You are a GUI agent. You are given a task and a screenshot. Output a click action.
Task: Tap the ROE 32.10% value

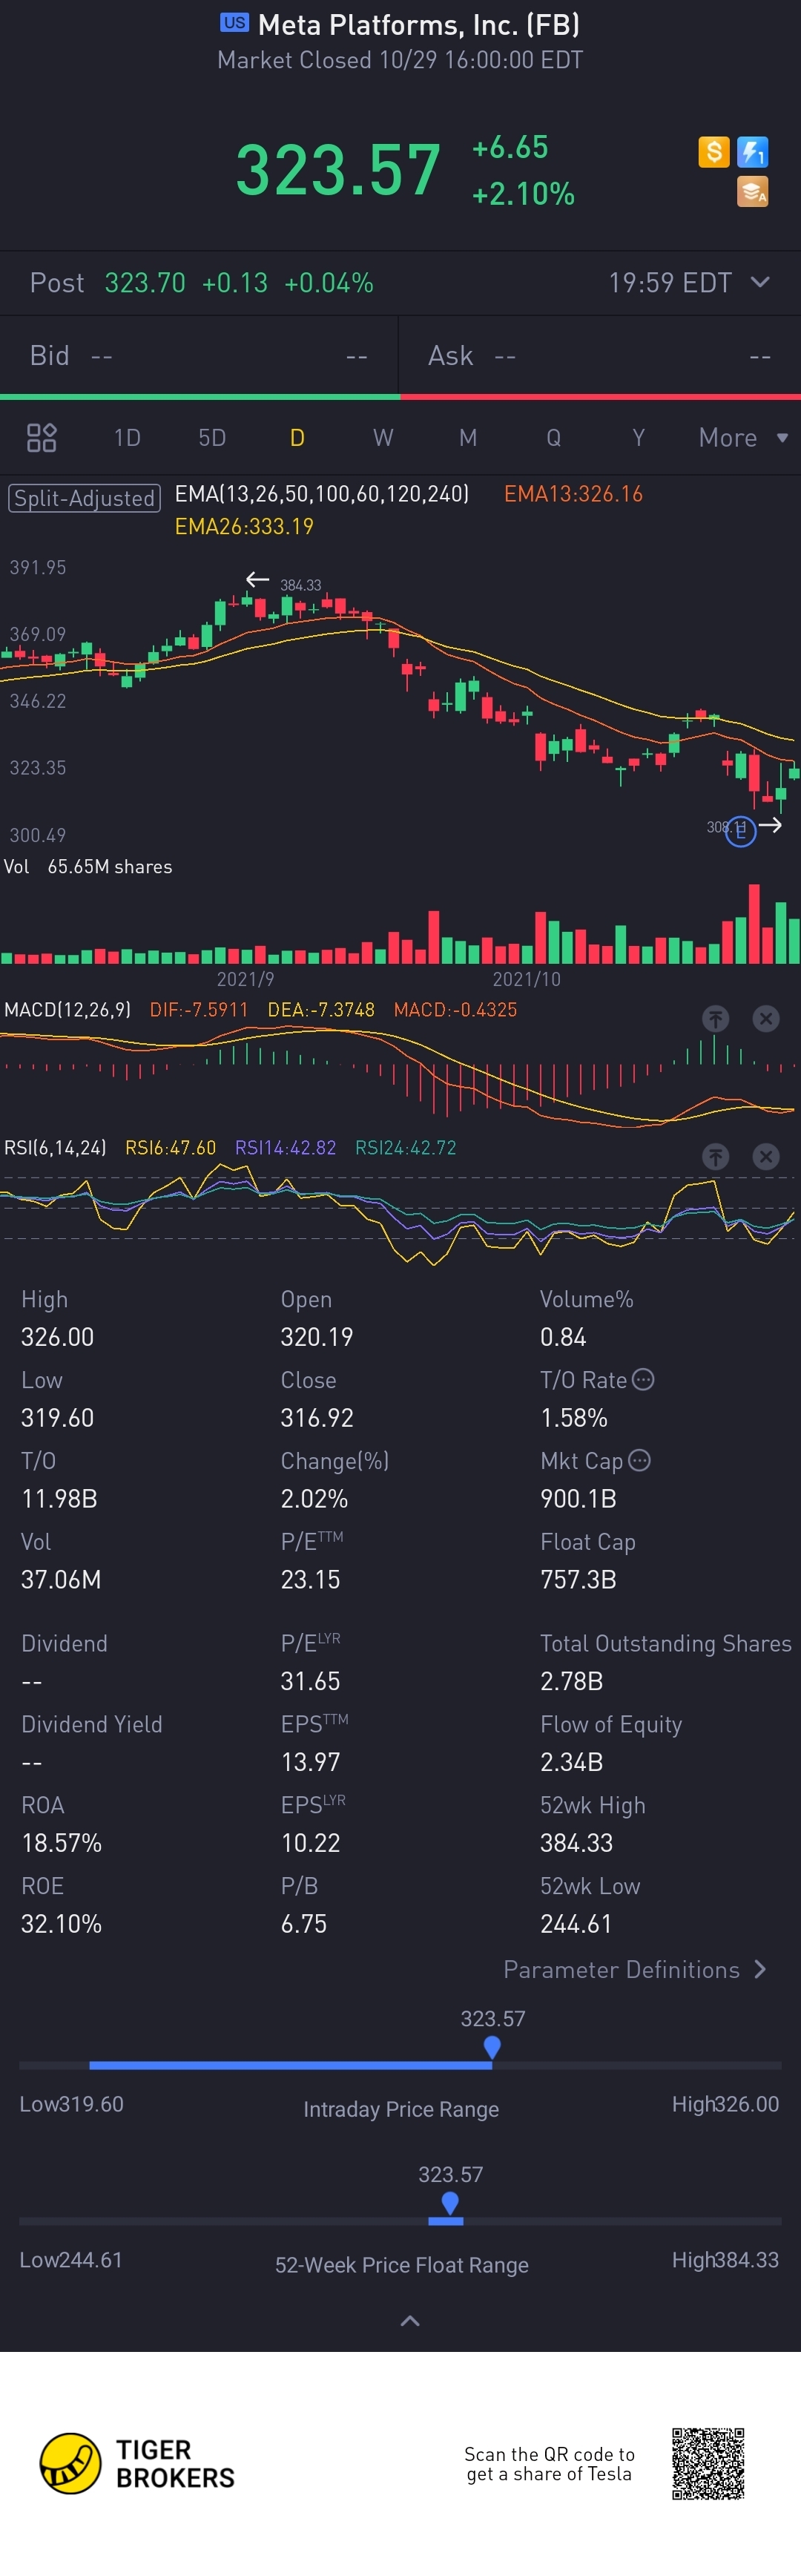click(x=61, y=1923)
